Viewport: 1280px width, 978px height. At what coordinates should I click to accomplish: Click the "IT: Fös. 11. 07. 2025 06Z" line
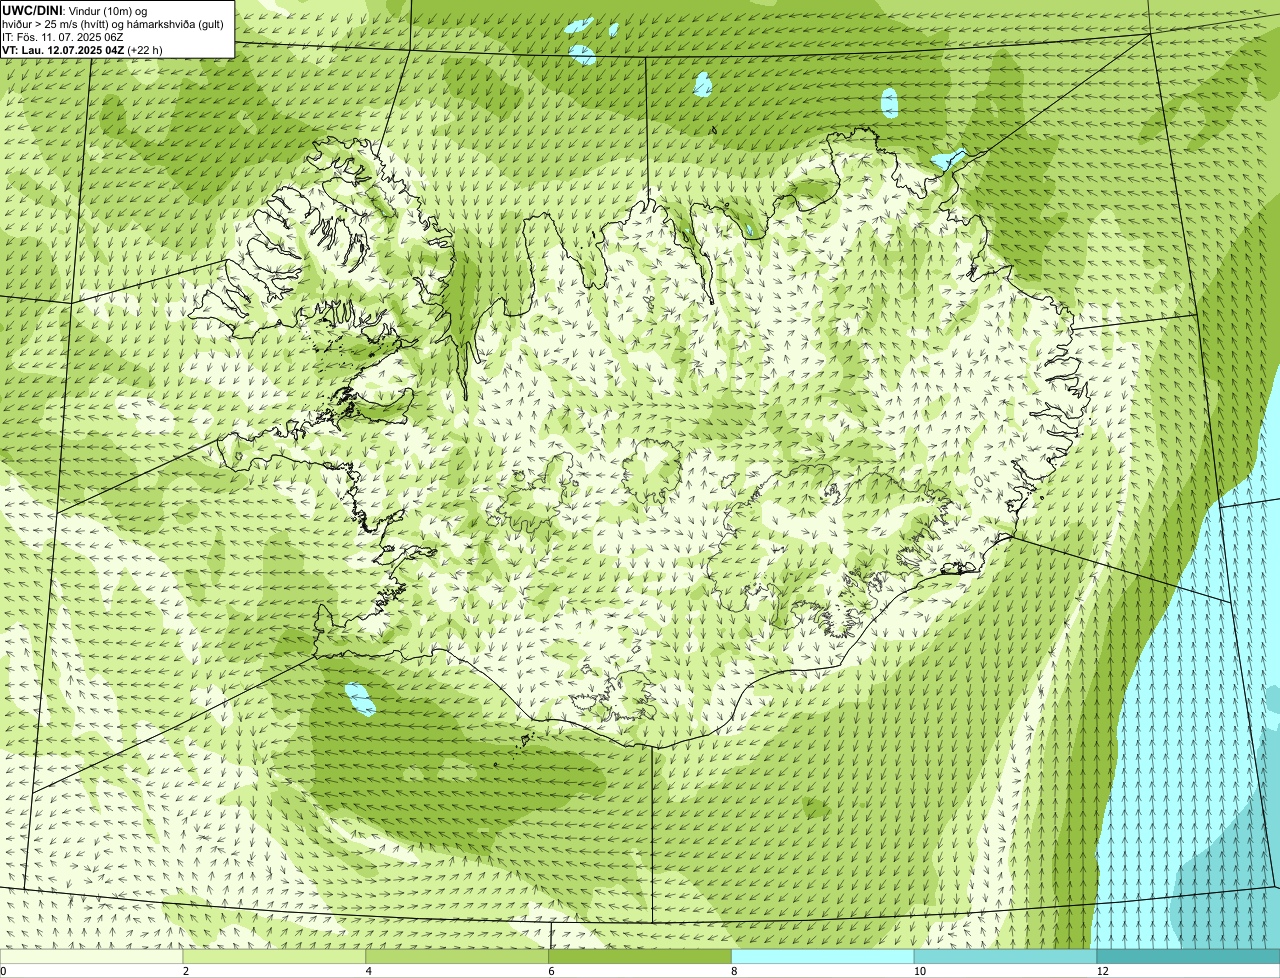pos(63,37)
